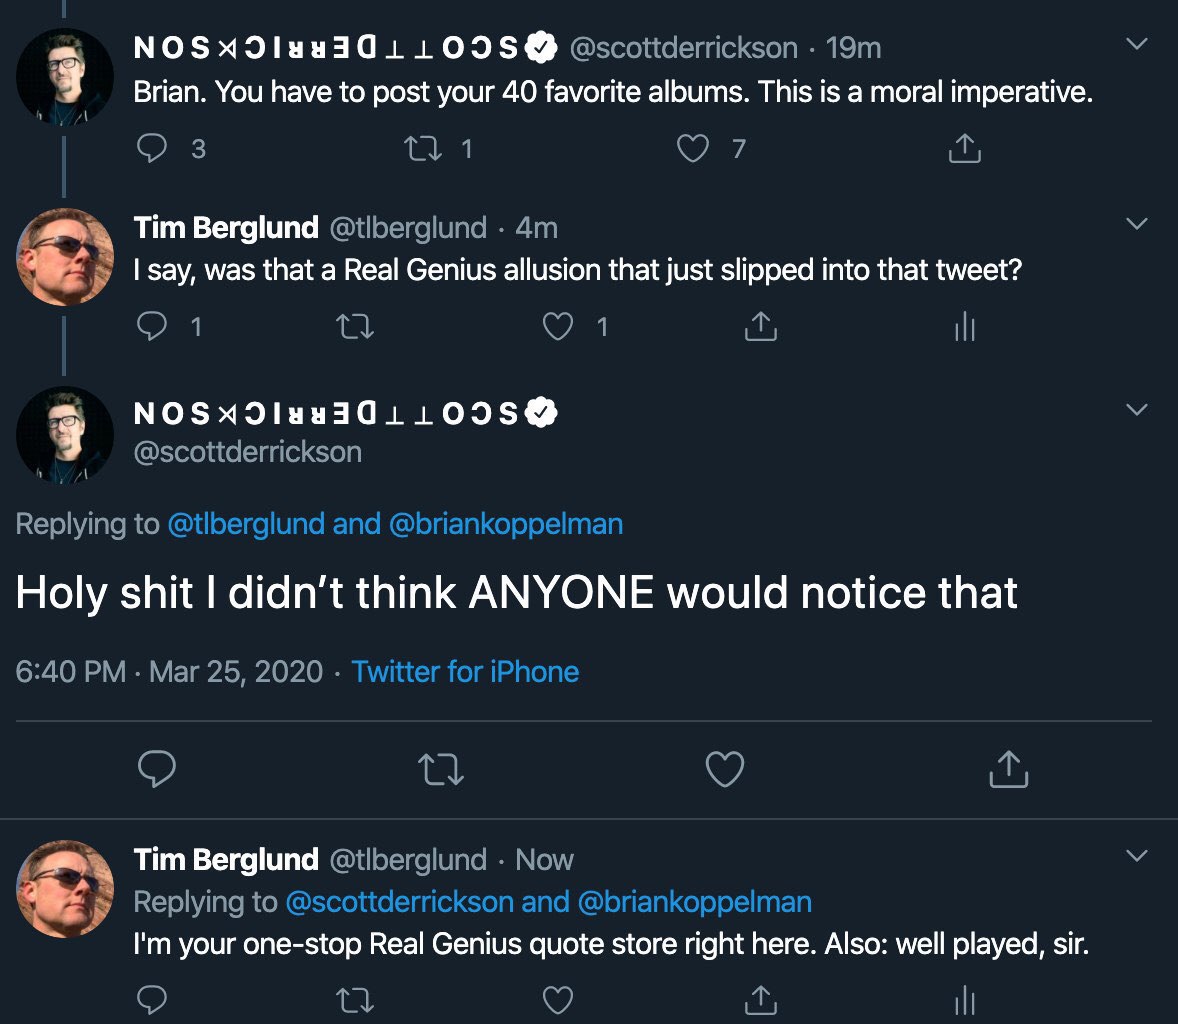
Task: Like the 'Holy shit' main tweet
Action: (x=725, y=769)
